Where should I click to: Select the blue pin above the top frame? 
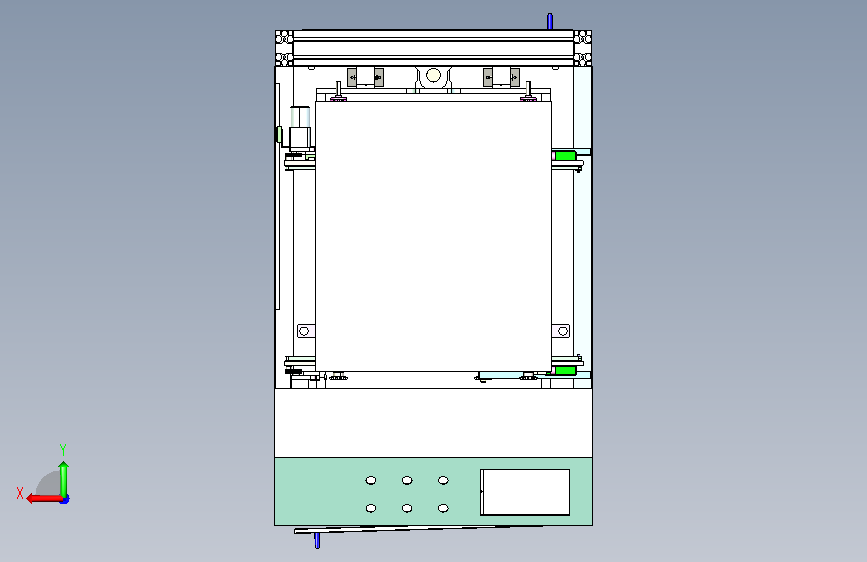pyautogui.click(x=550, y=22)
